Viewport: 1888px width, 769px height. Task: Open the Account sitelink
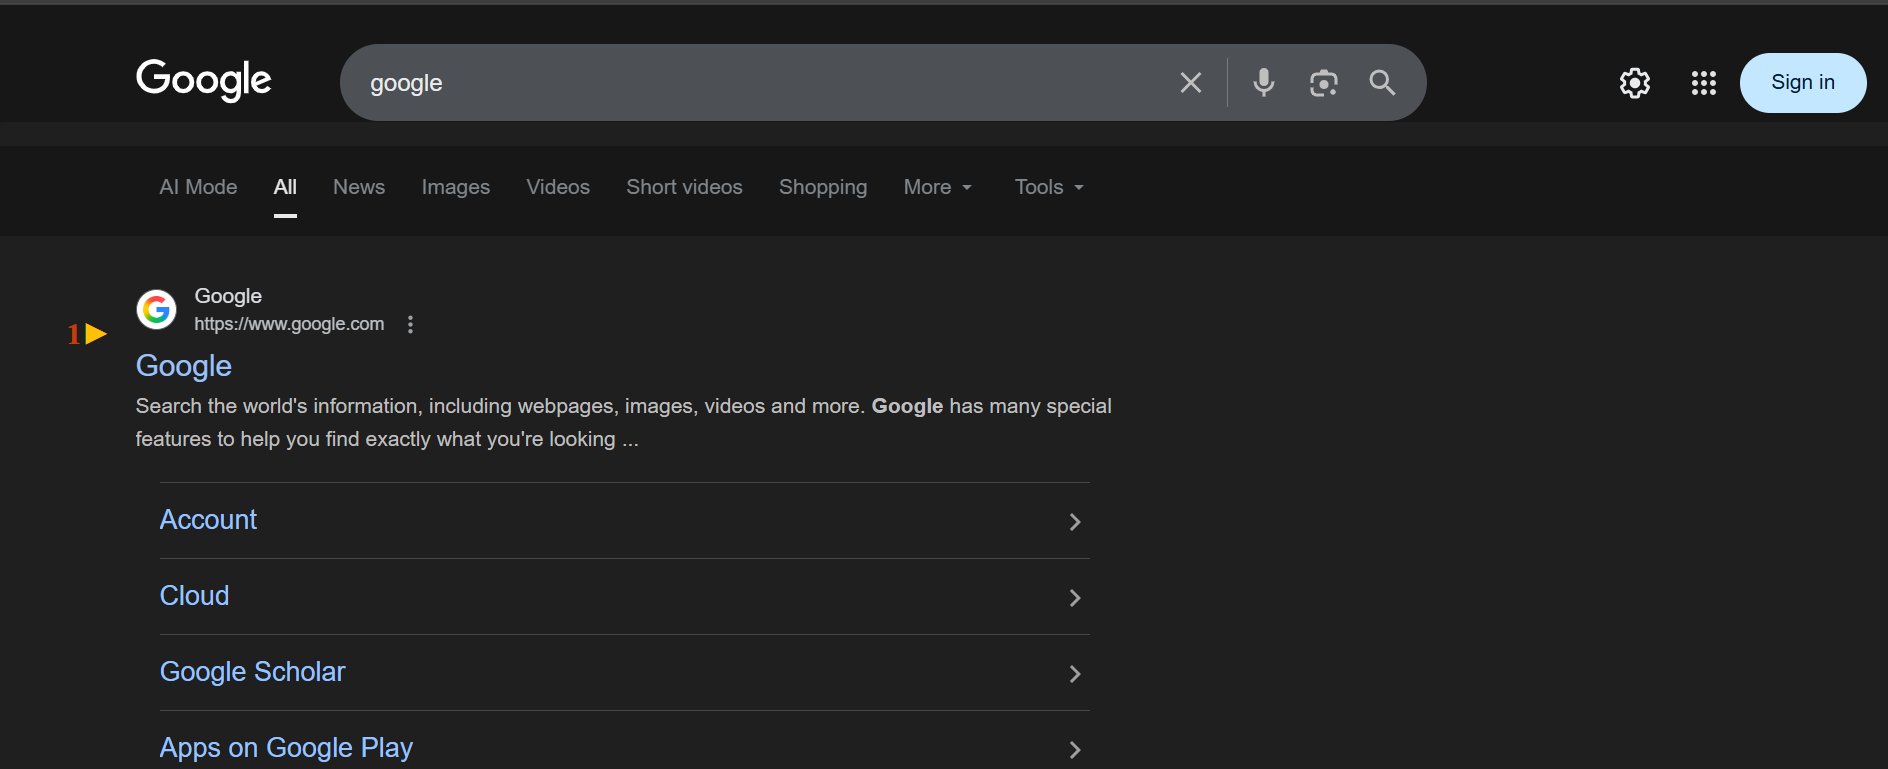pos(208,520)
